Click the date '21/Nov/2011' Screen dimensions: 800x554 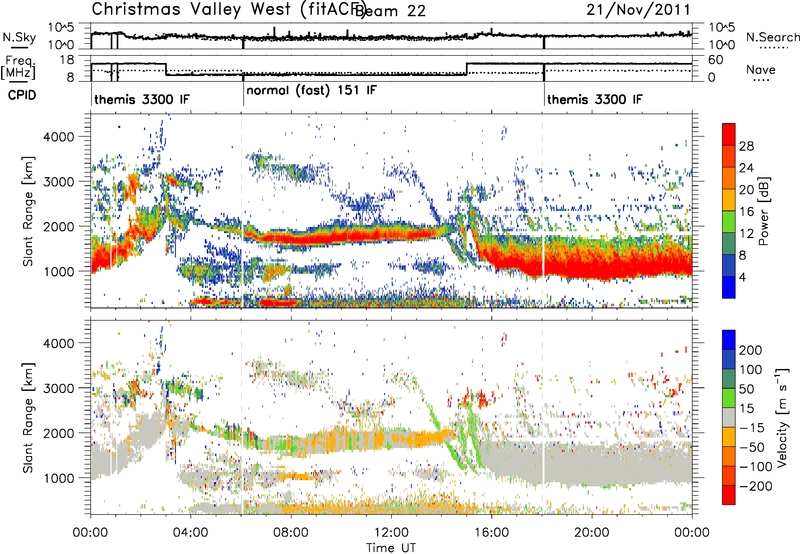pos(638,9)
